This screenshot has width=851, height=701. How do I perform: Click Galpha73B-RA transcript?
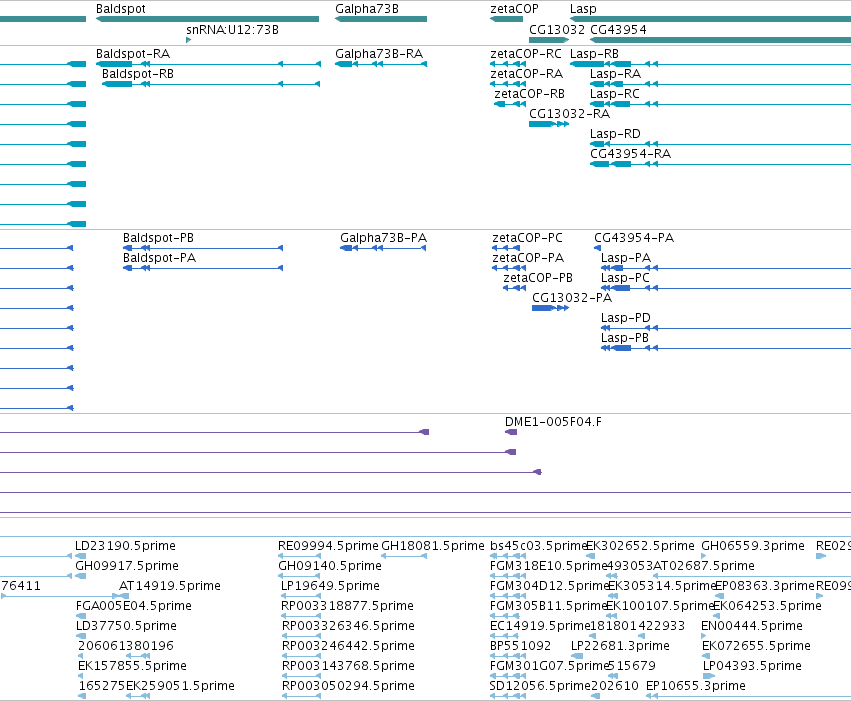381,64
